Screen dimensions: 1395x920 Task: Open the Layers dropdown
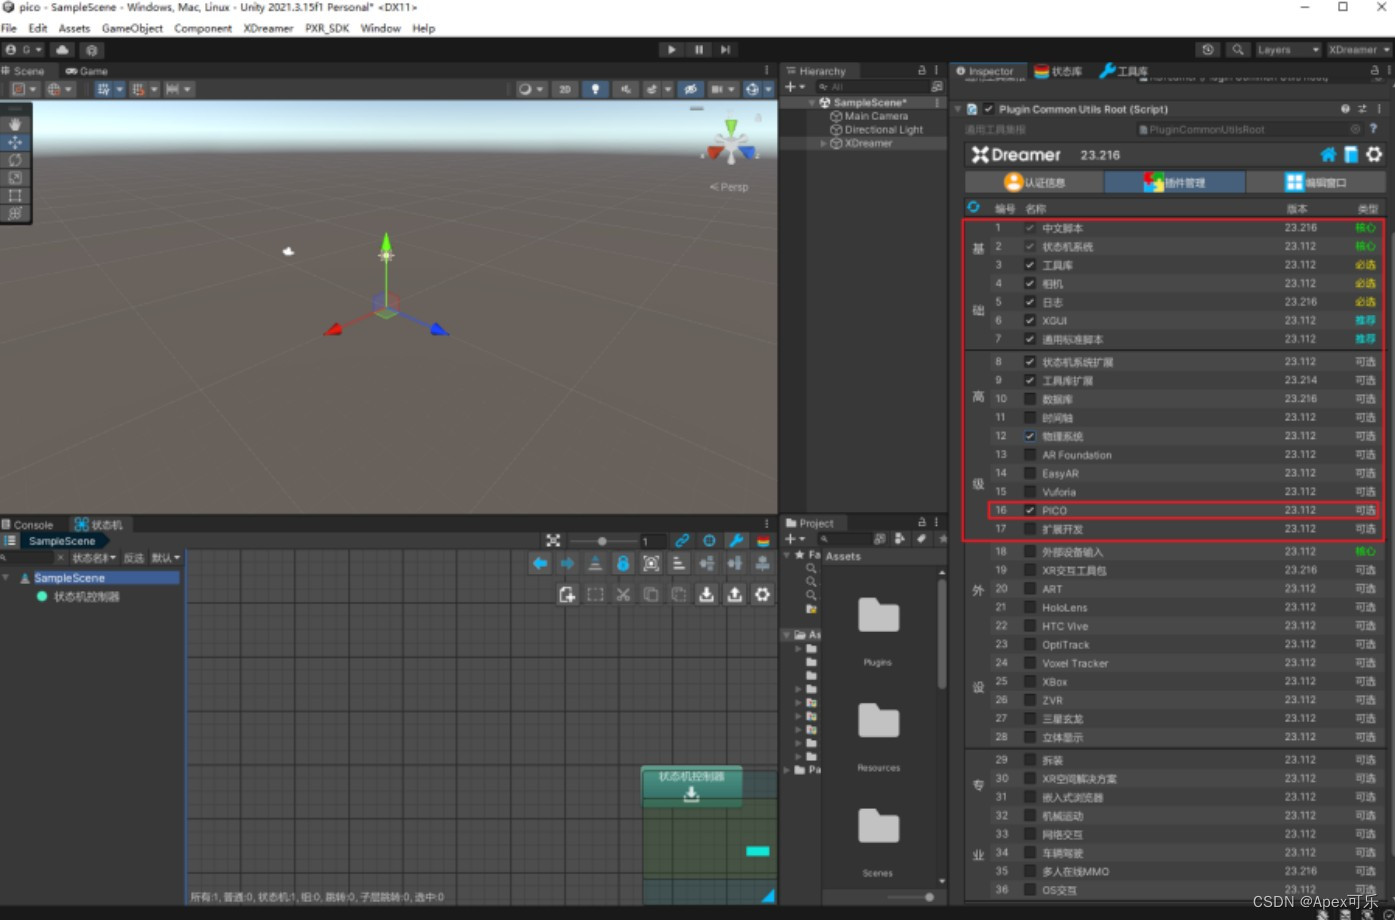coord(1288,49)
